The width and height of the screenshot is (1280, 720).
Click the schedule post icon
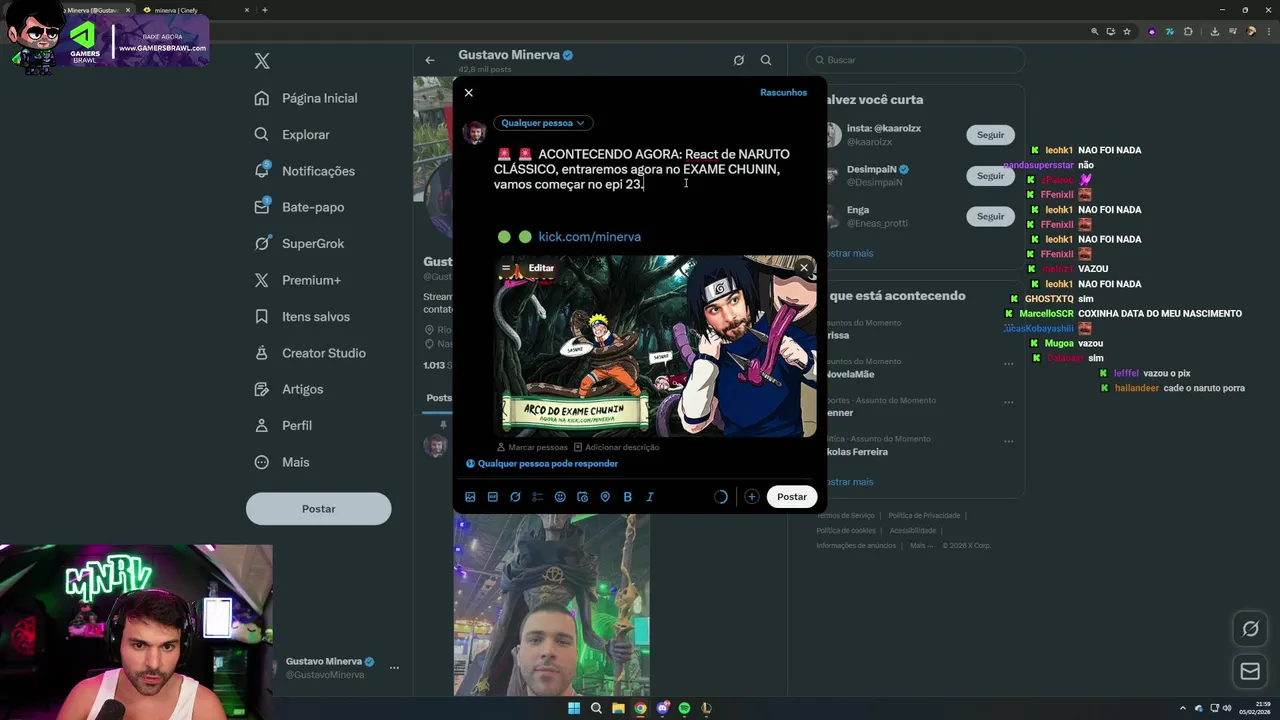tap(582, 497)
